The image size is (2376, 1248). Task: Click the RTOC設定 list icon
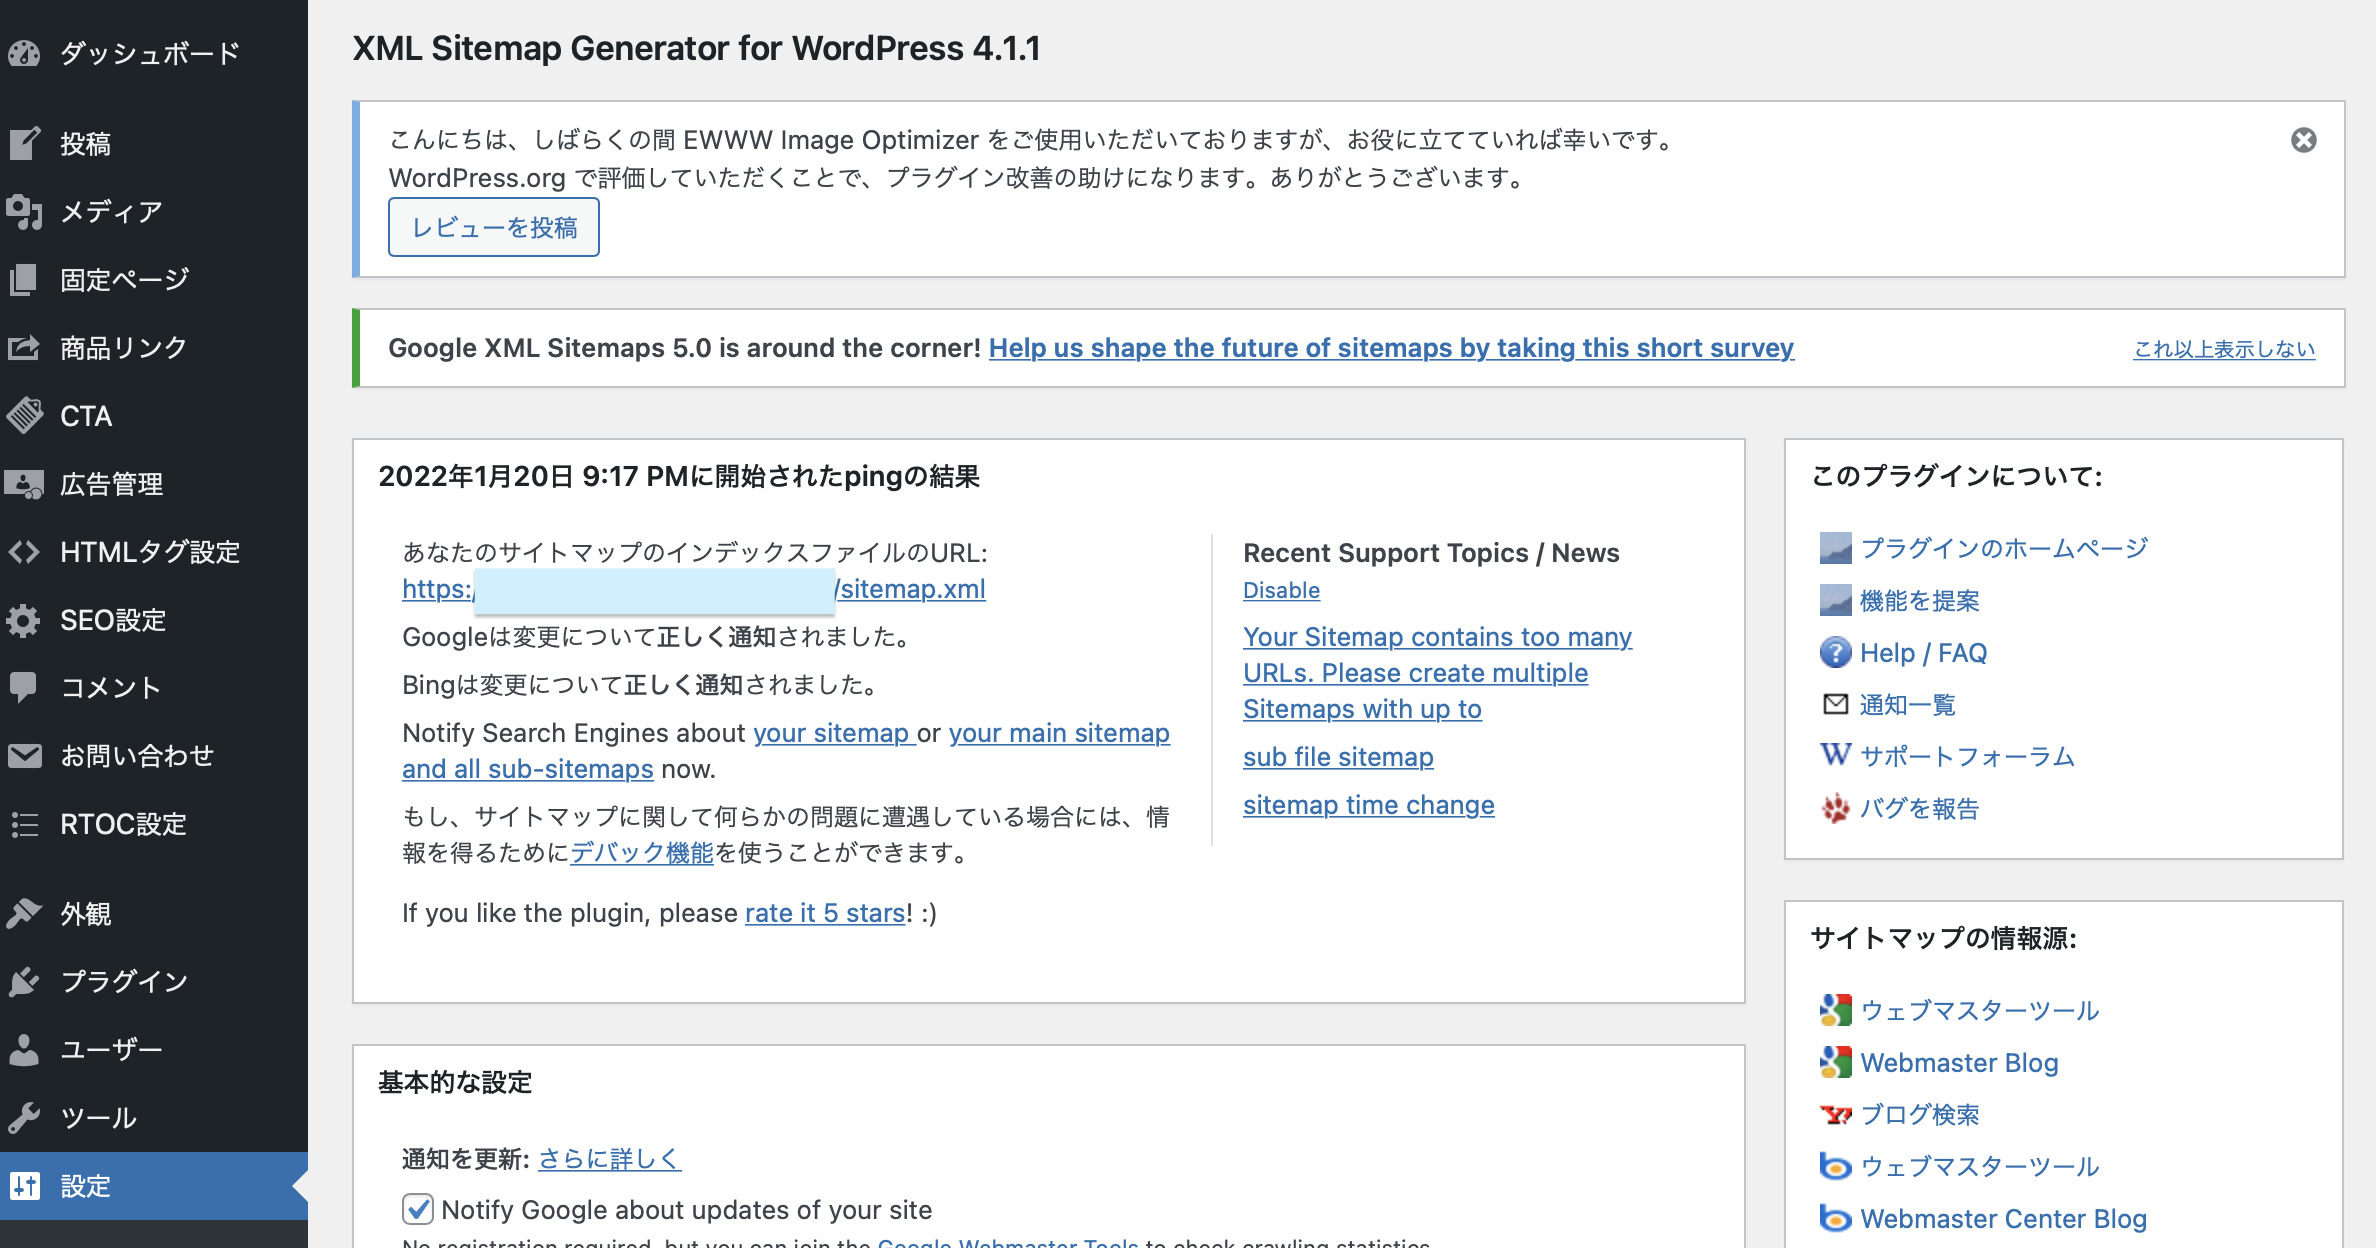24,824
